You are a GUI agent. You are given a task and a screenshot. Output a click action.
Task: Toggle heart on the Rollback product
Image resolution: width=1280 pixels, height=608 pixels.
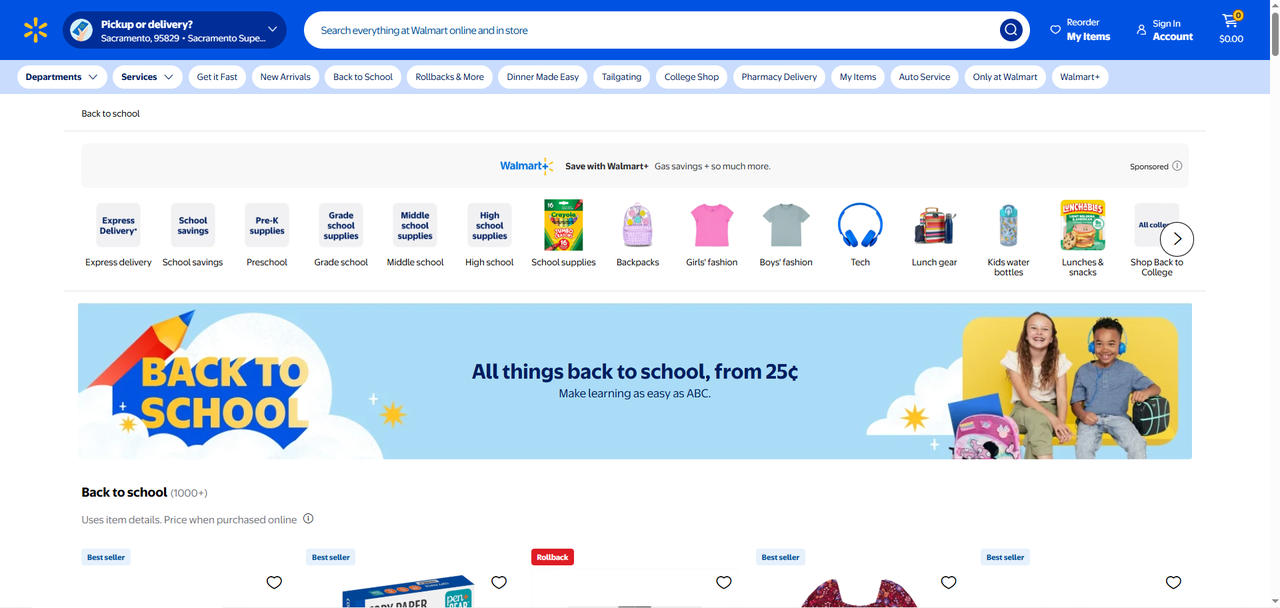[724, 582]
